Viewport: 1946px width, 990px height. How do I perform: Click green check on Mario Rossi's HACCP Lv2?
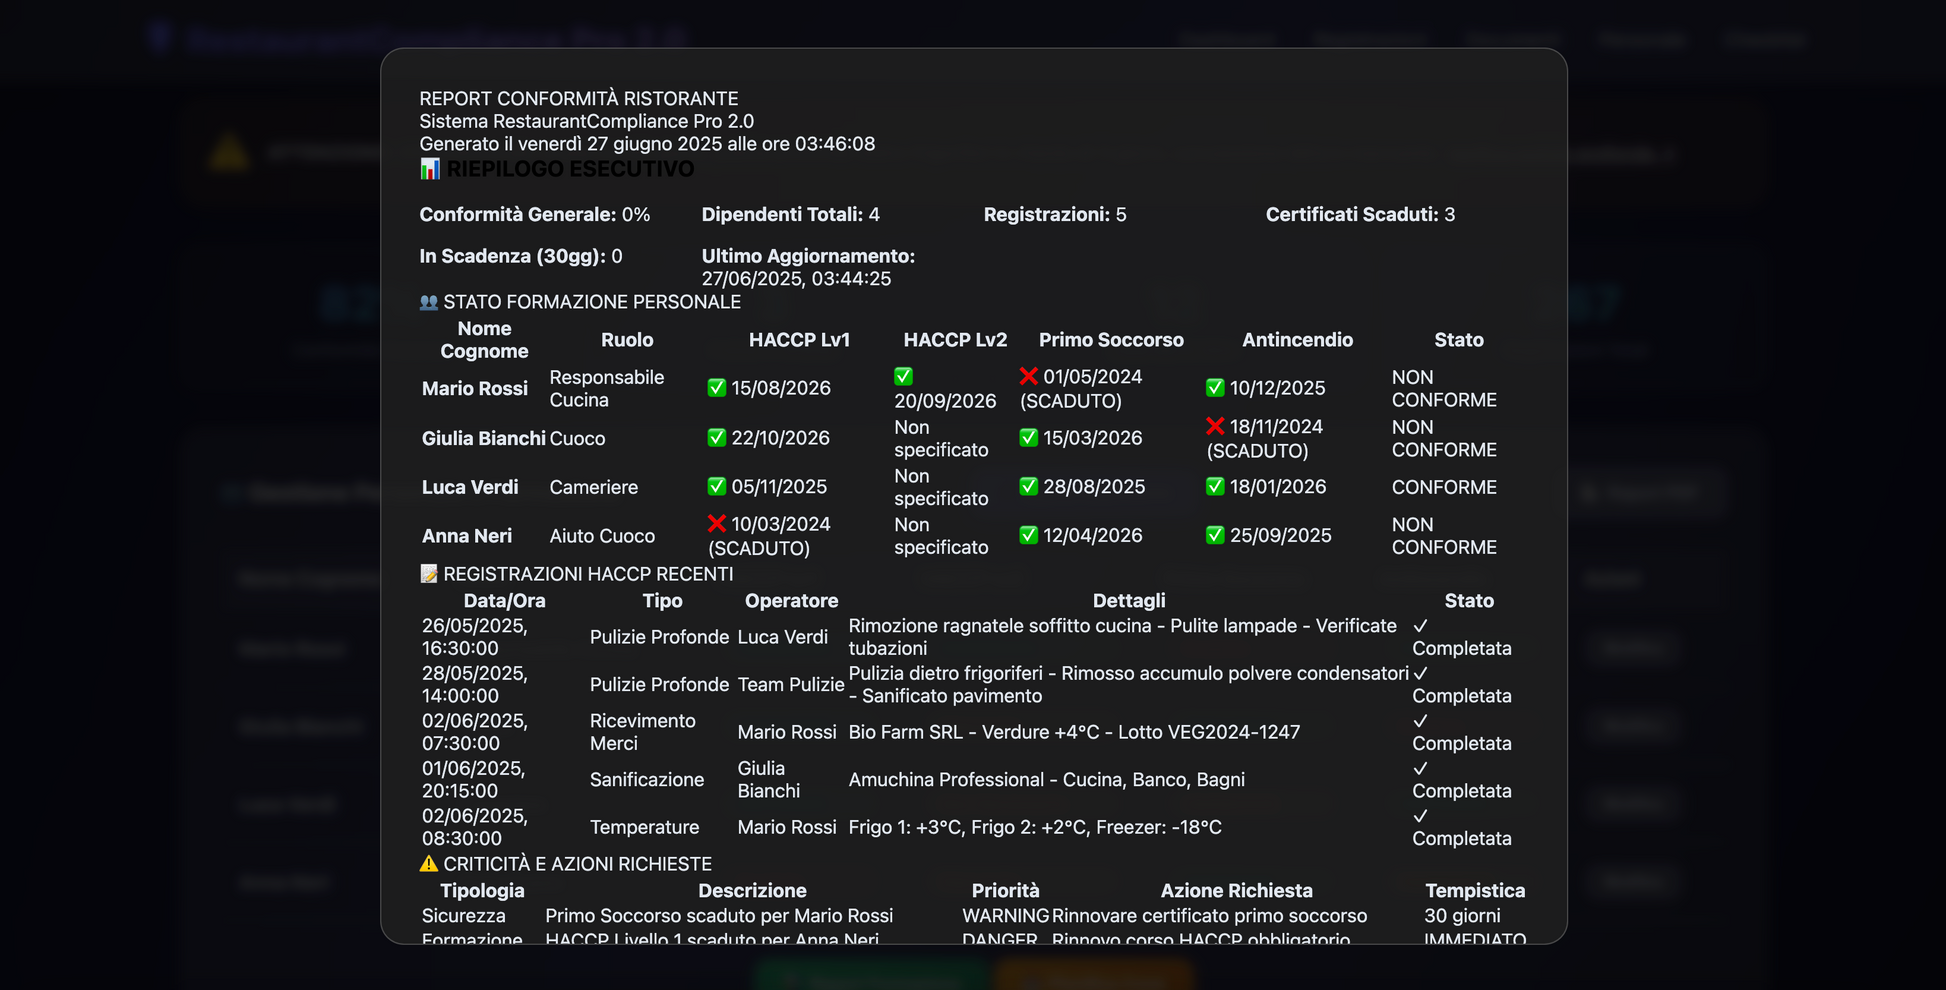coord(903,377)
